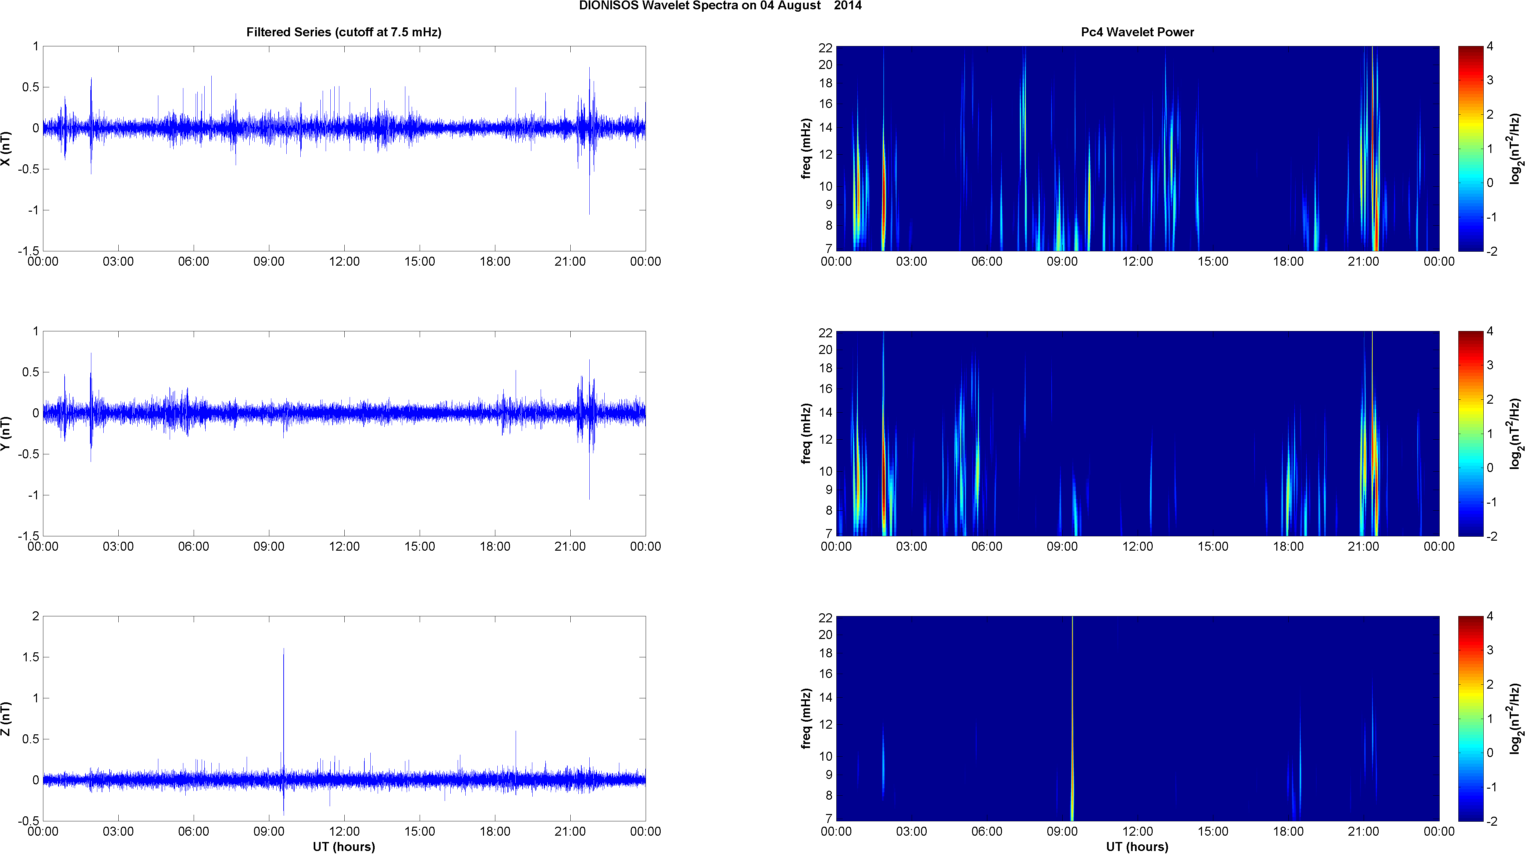Click 'freq (mHz)' label of Z spectrogram
This screenshot has width=1525, height=854.
coord(806,718)
